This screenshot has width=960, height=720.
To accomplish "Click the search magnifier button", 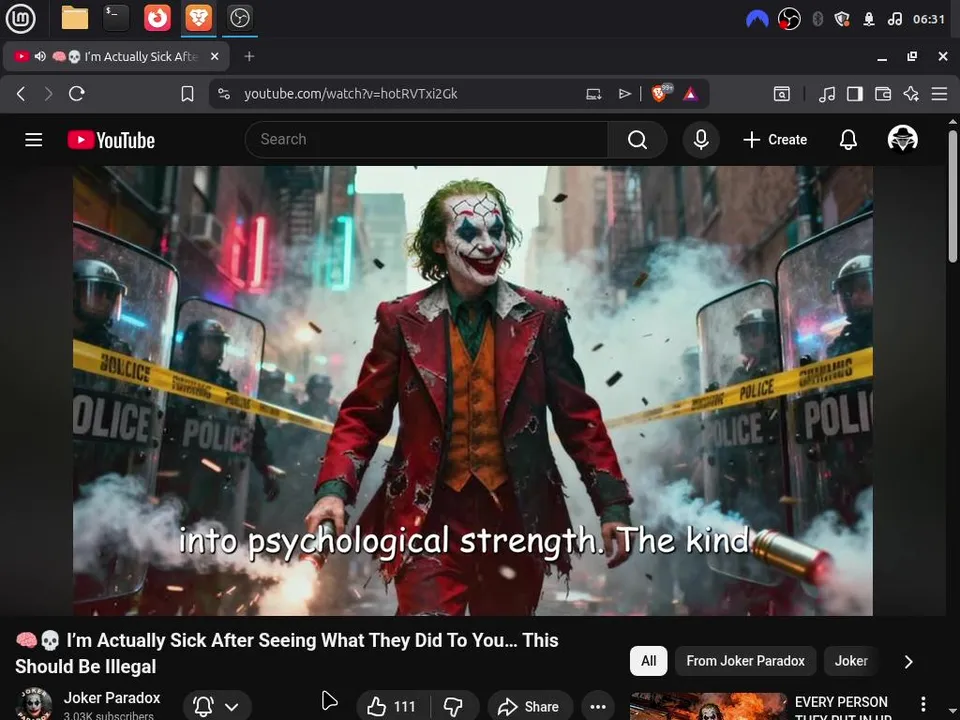I will click(637, 140).
